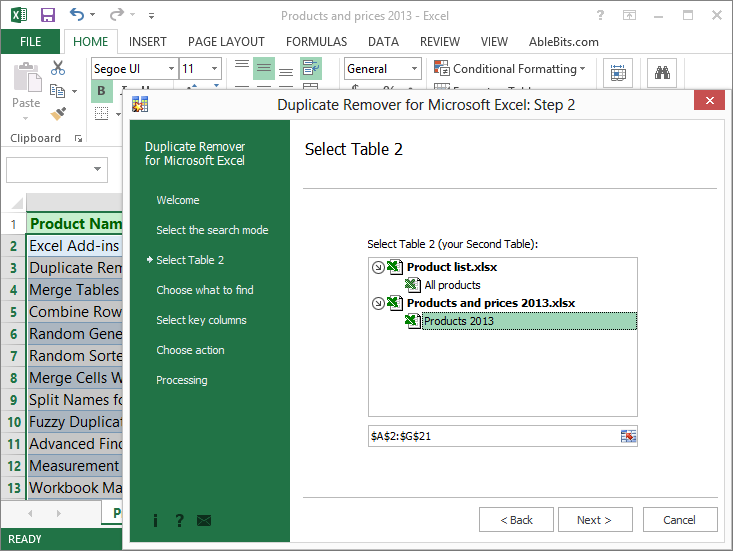733x551 pixels.
Task: Open the AbleBits.com tab
Action: (x=563, y=42)
